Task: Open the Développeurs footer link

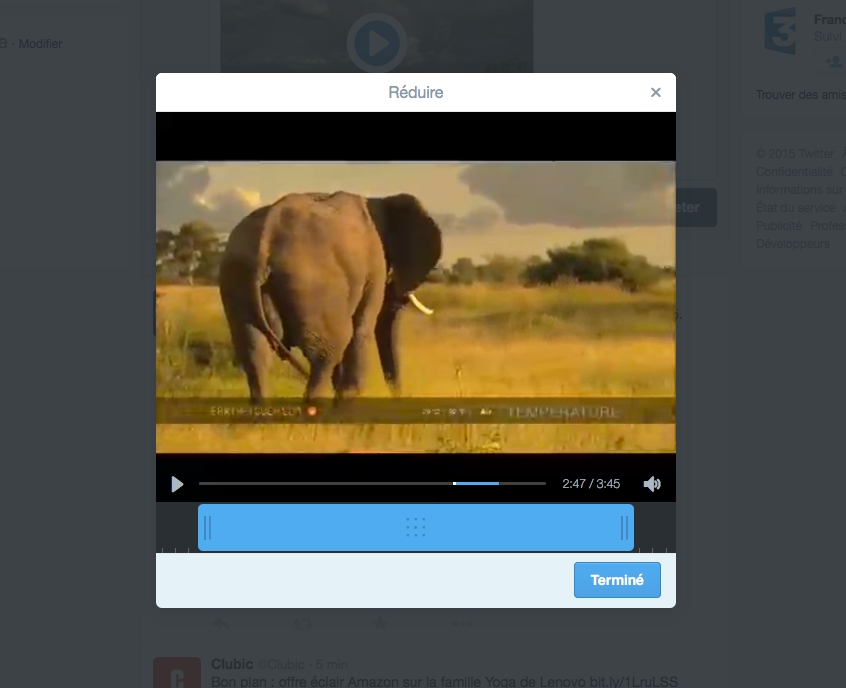Action: click(793, 244)
